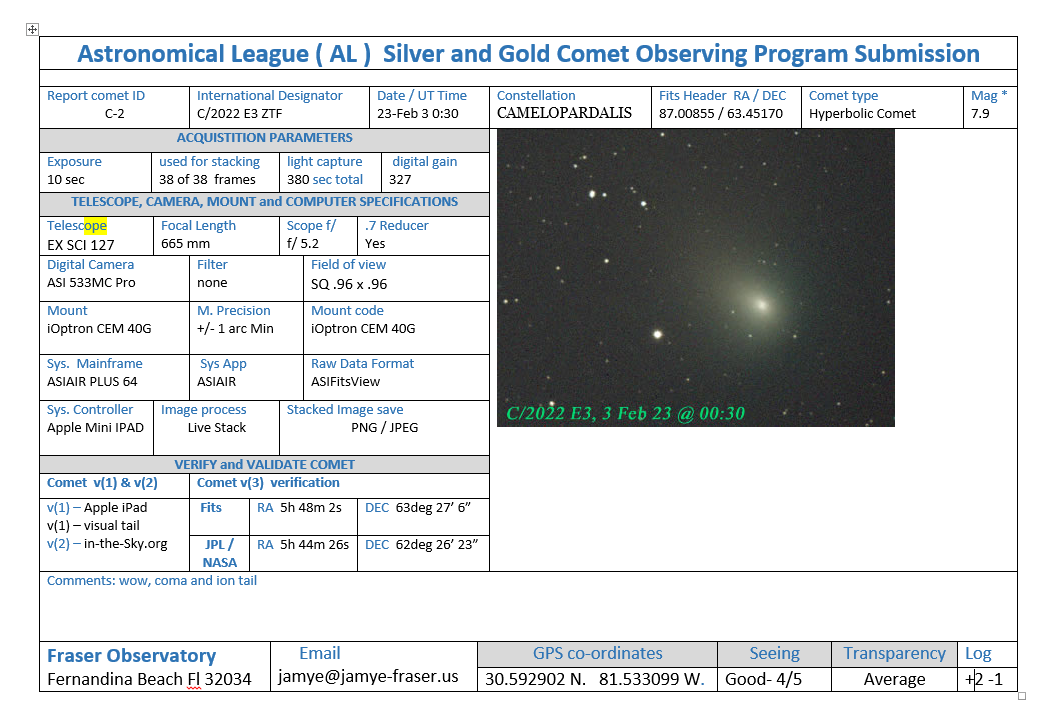Click the email address jamye@jamye-fraser.us

click(368, 677)
